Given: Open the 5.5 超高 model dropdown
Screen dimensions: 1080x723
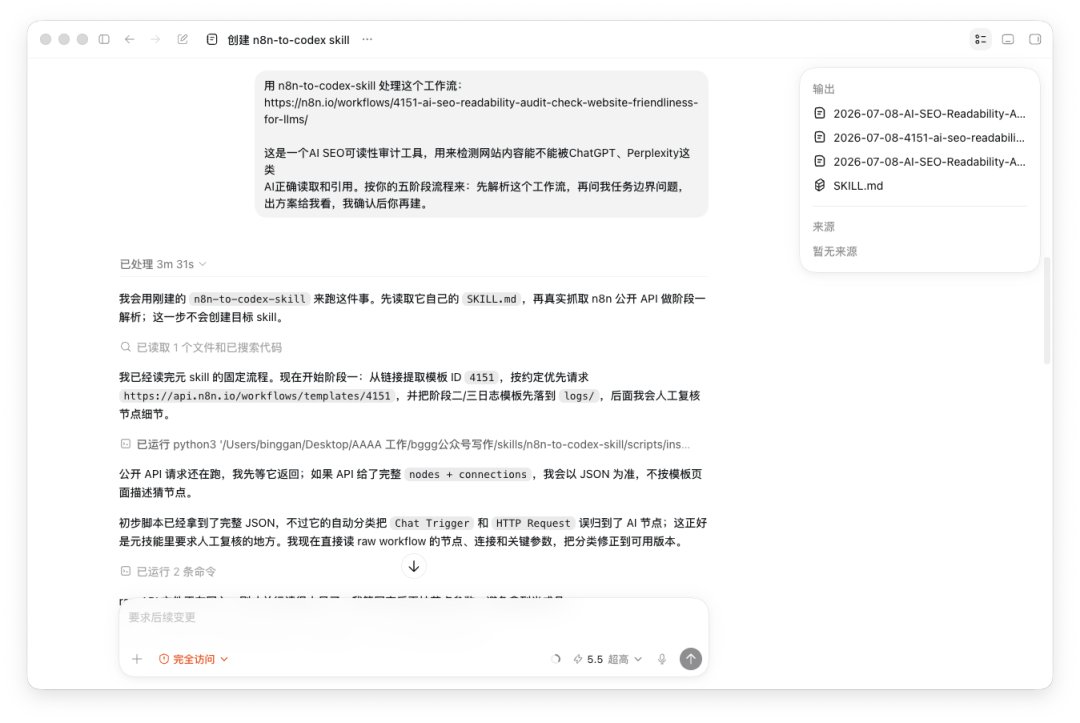Looking at the screenshot, I should click(608, 659).
